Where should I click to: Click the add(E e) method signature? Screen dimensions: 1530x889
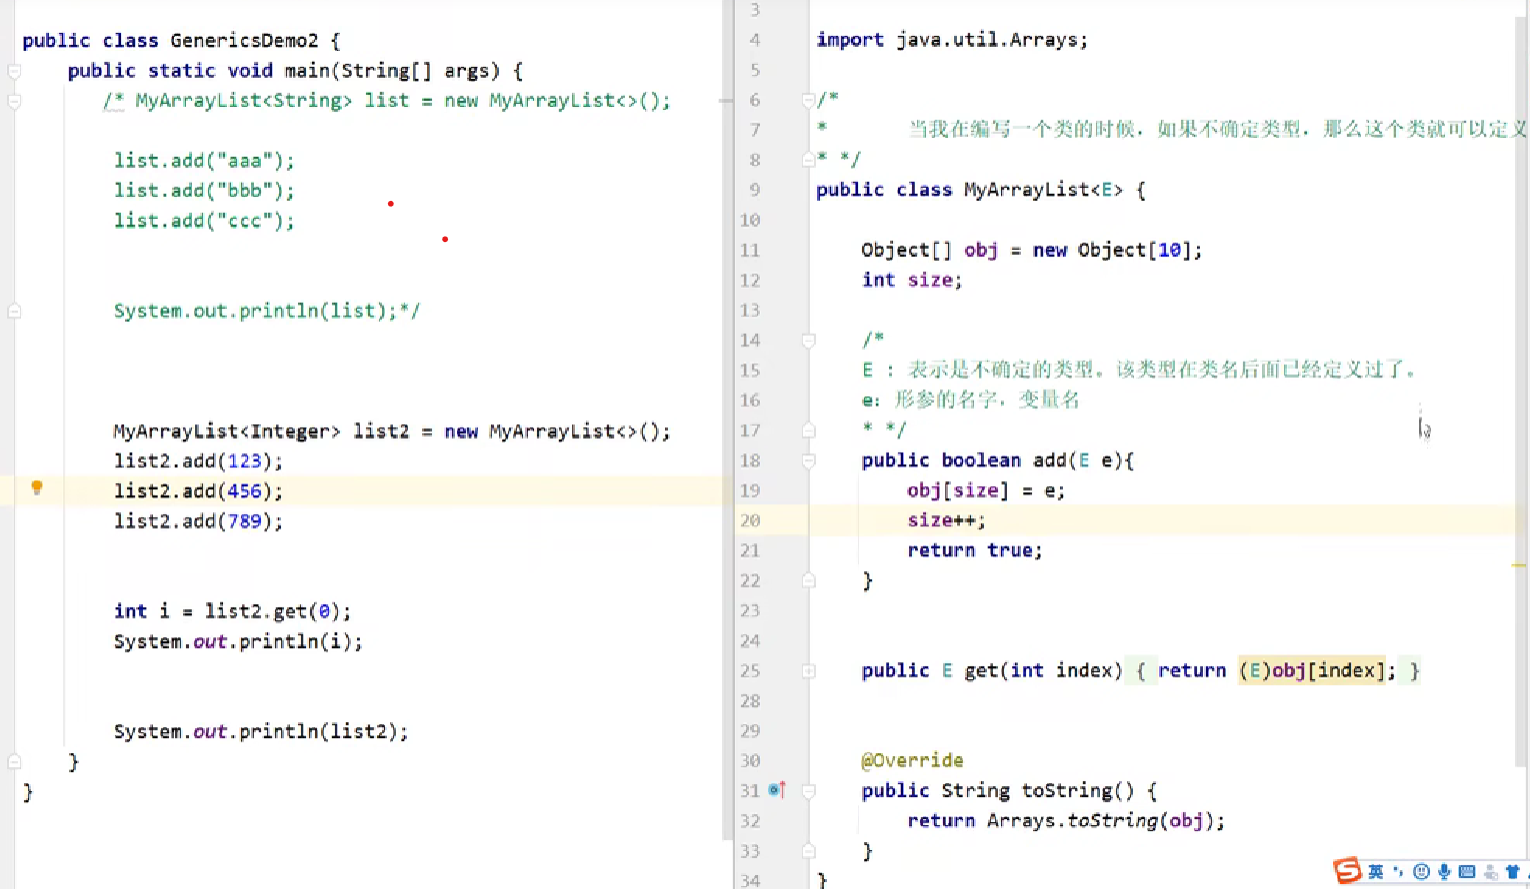click(x=998, y=460)
